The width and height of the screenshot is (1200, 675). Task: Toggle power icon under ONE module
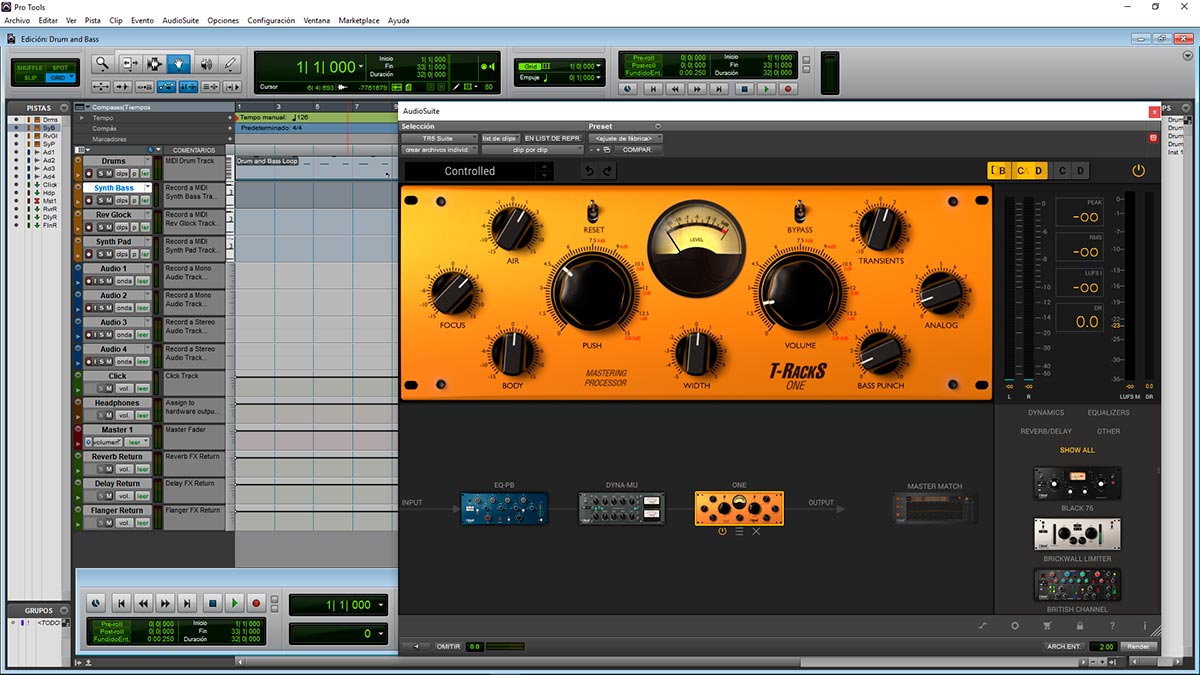pyautogui.click(x=722, y=531)
